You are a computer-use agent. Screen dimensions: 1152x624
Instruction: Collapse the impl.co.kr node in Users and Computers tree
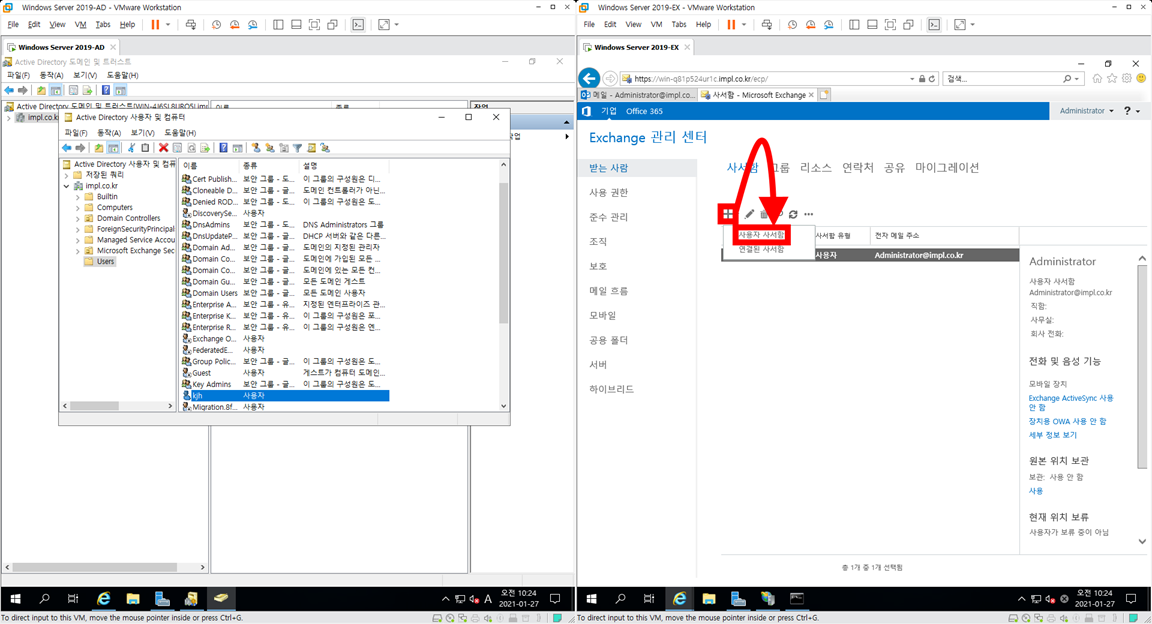click(x=66, y=186)
